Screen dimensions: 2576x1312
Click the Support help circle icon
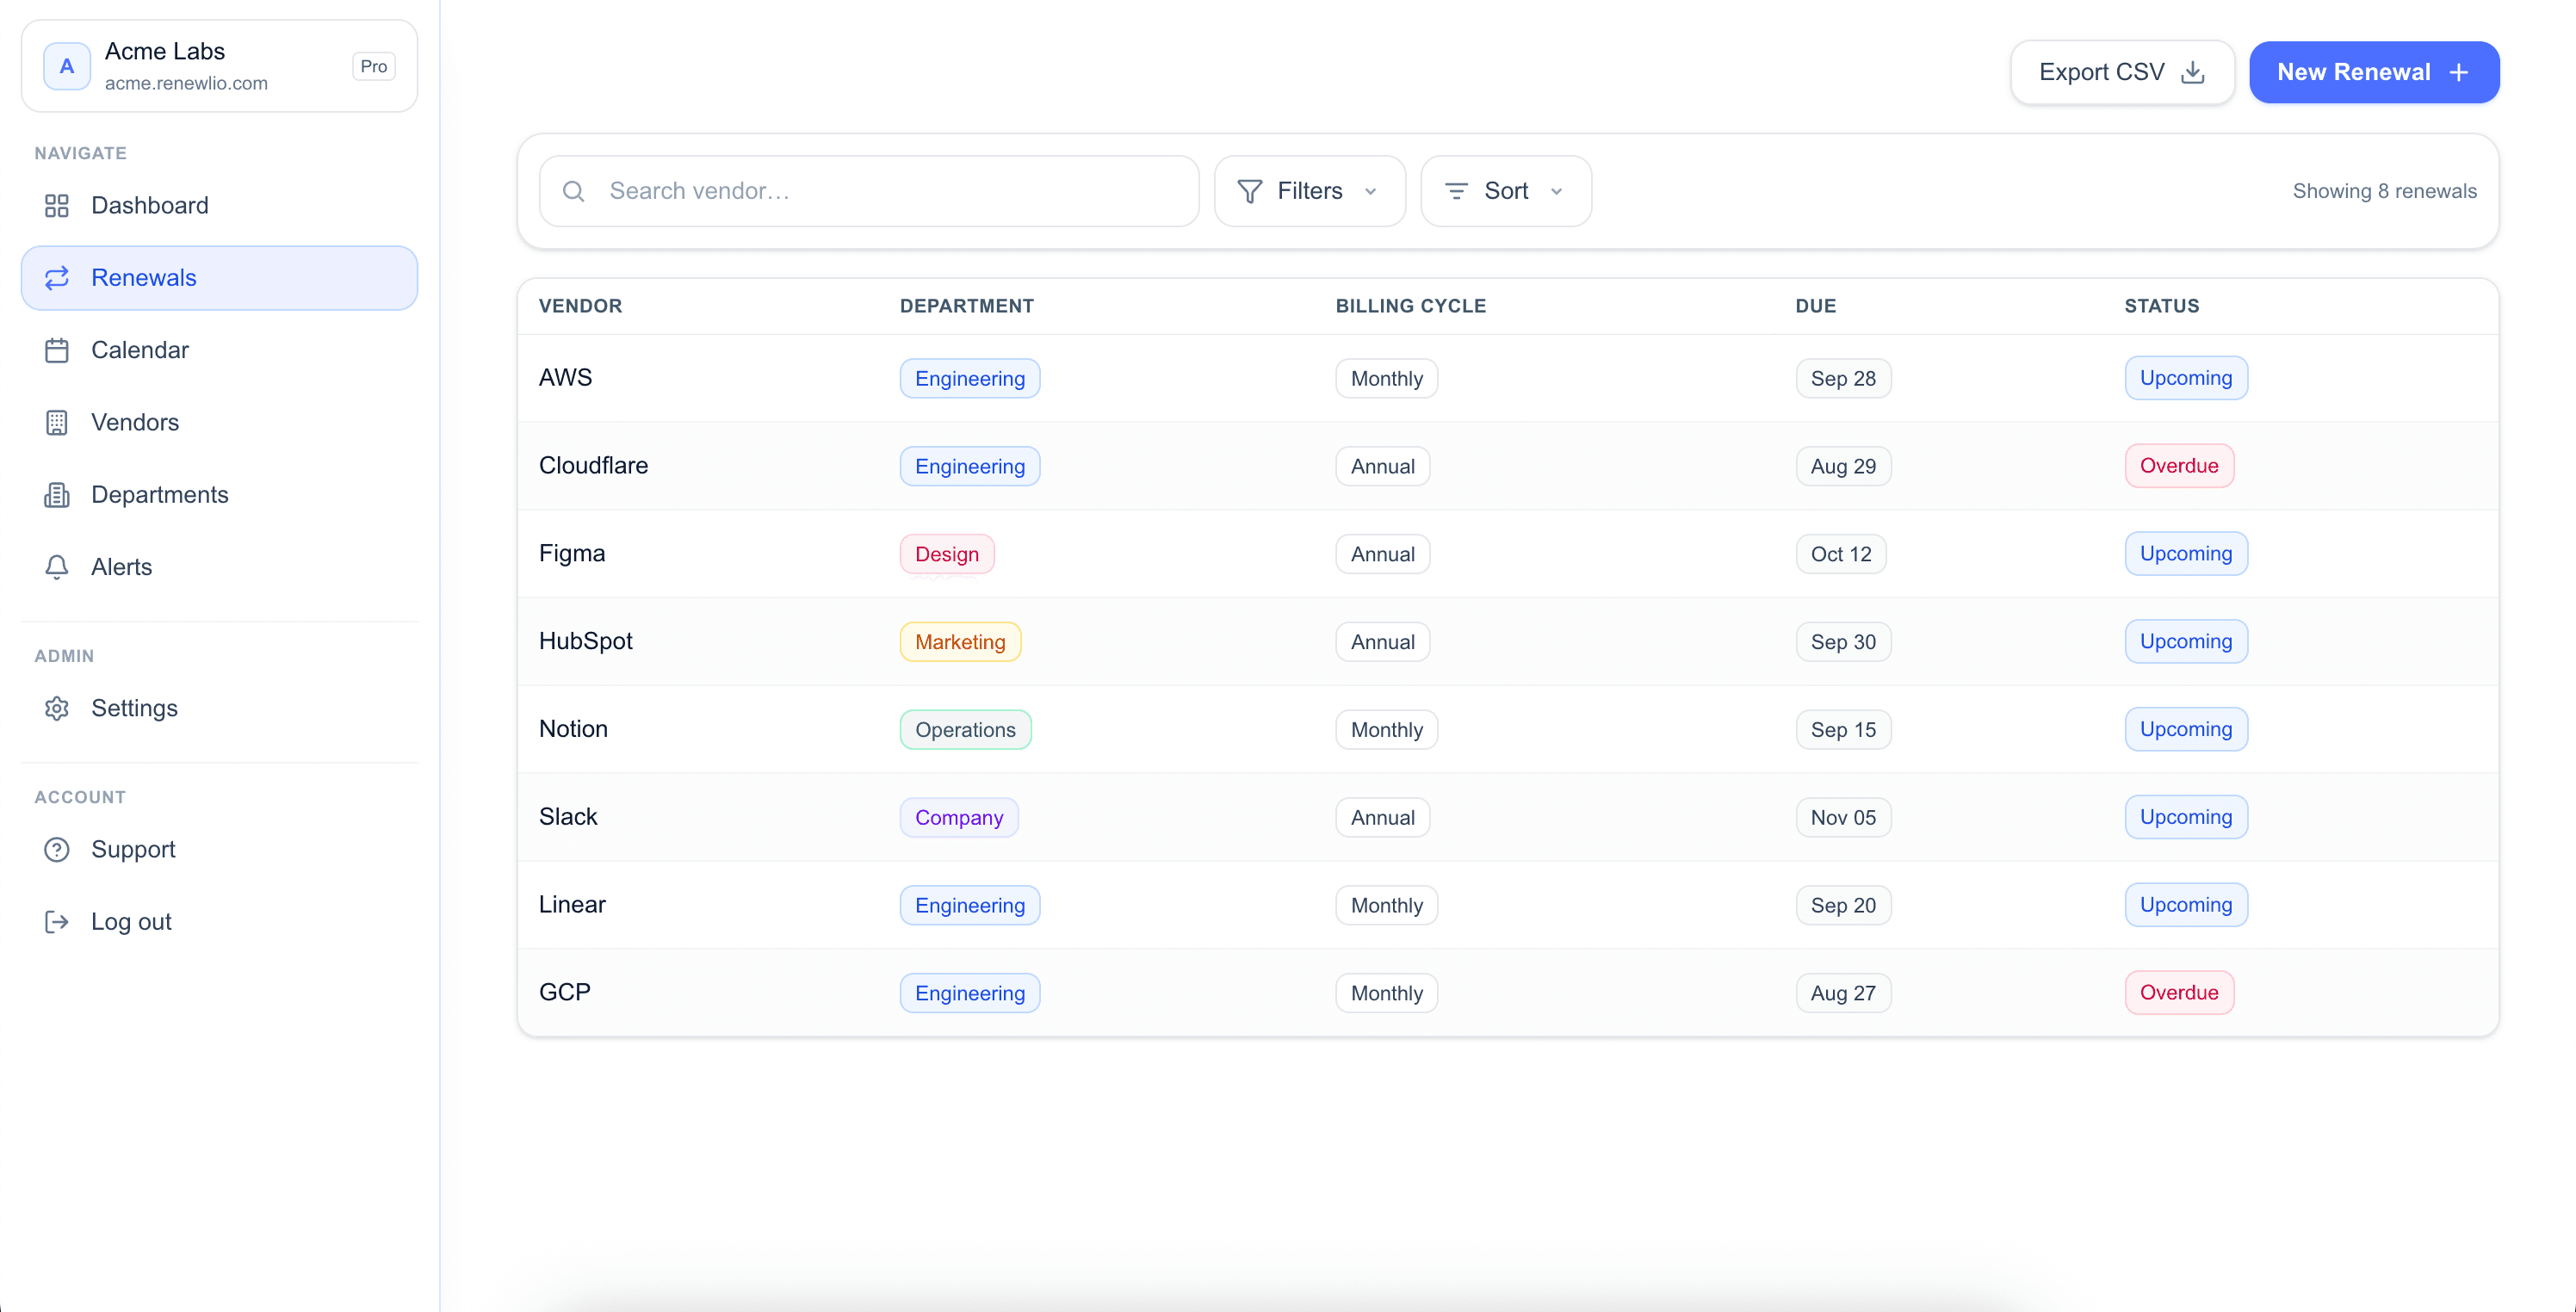pos(57,849)
